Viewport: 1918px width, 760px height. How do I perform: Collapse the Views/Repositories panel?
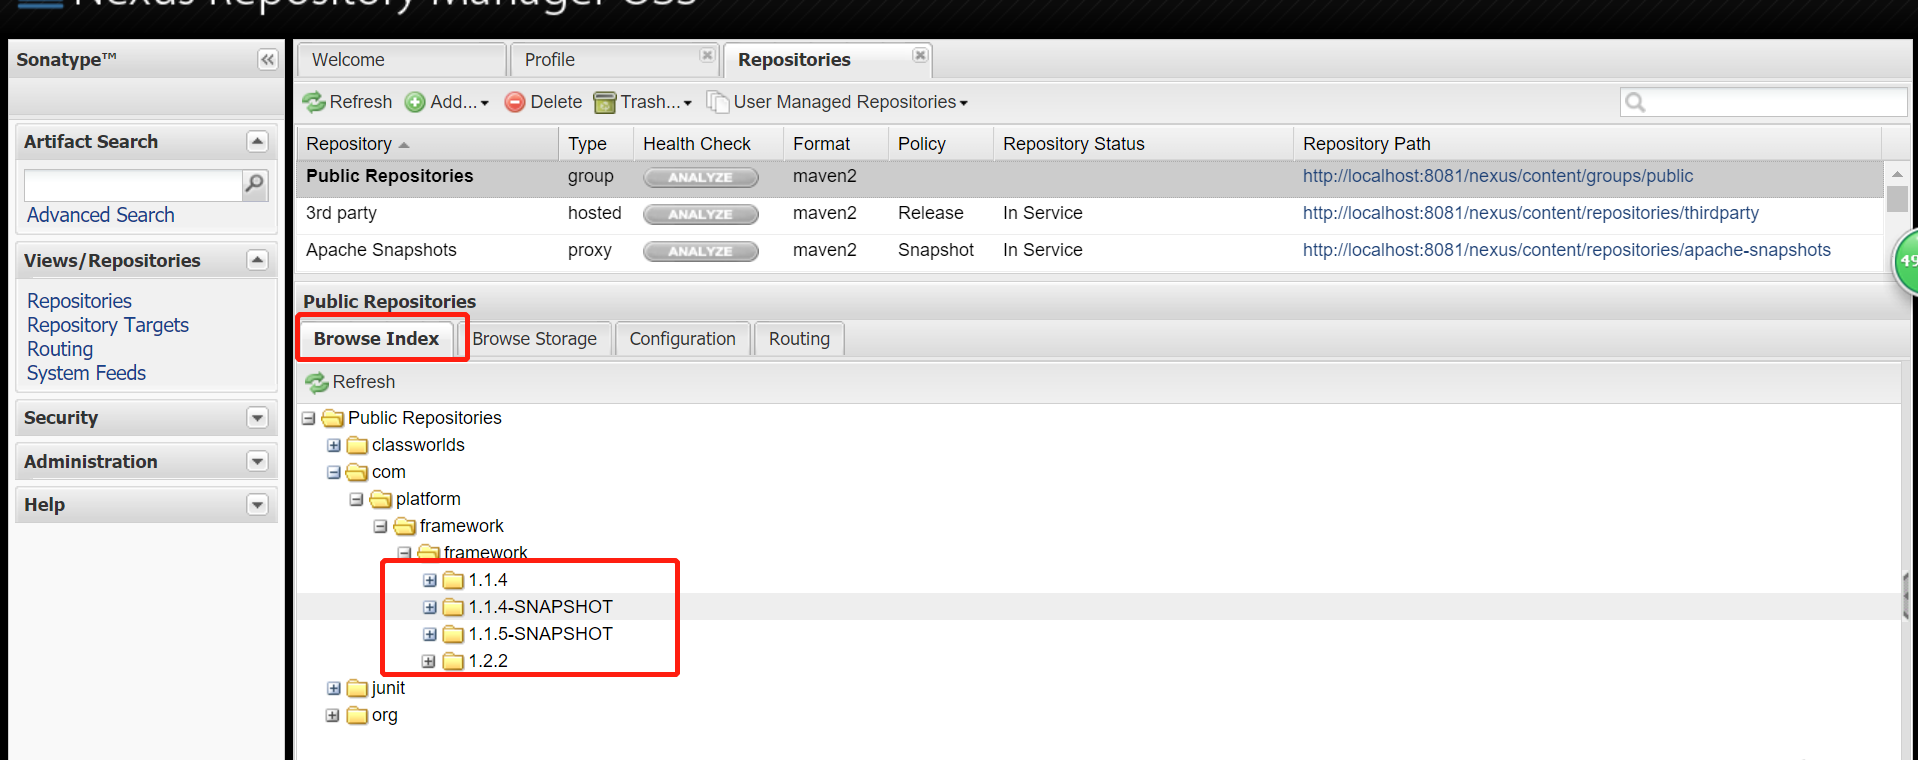click(257, 260)
